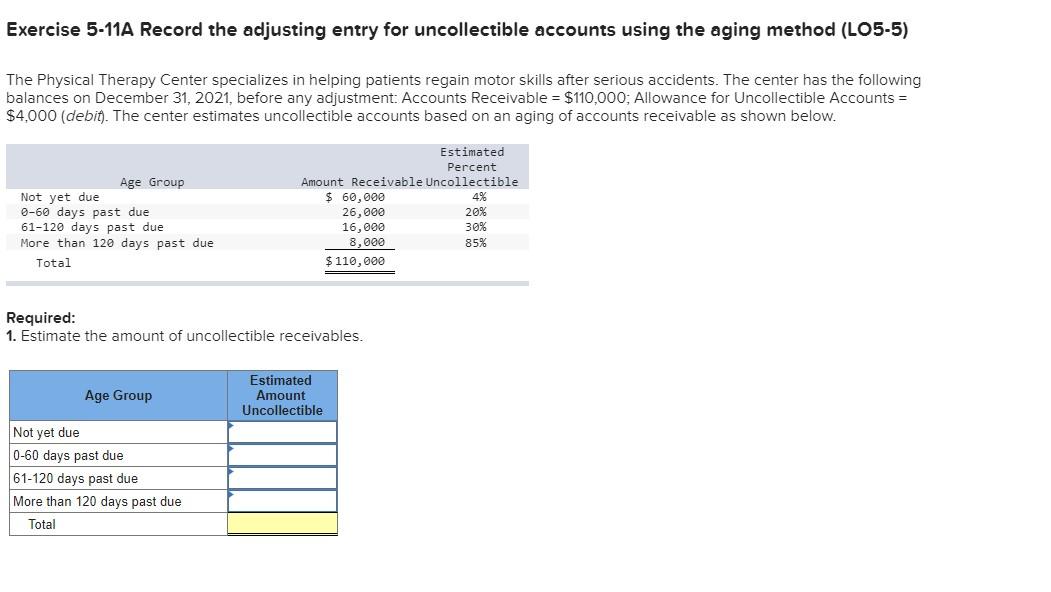Viewport: 1051px width, 592px height.
Task: Click the Required heading text
Action: (x=38, y=318)
